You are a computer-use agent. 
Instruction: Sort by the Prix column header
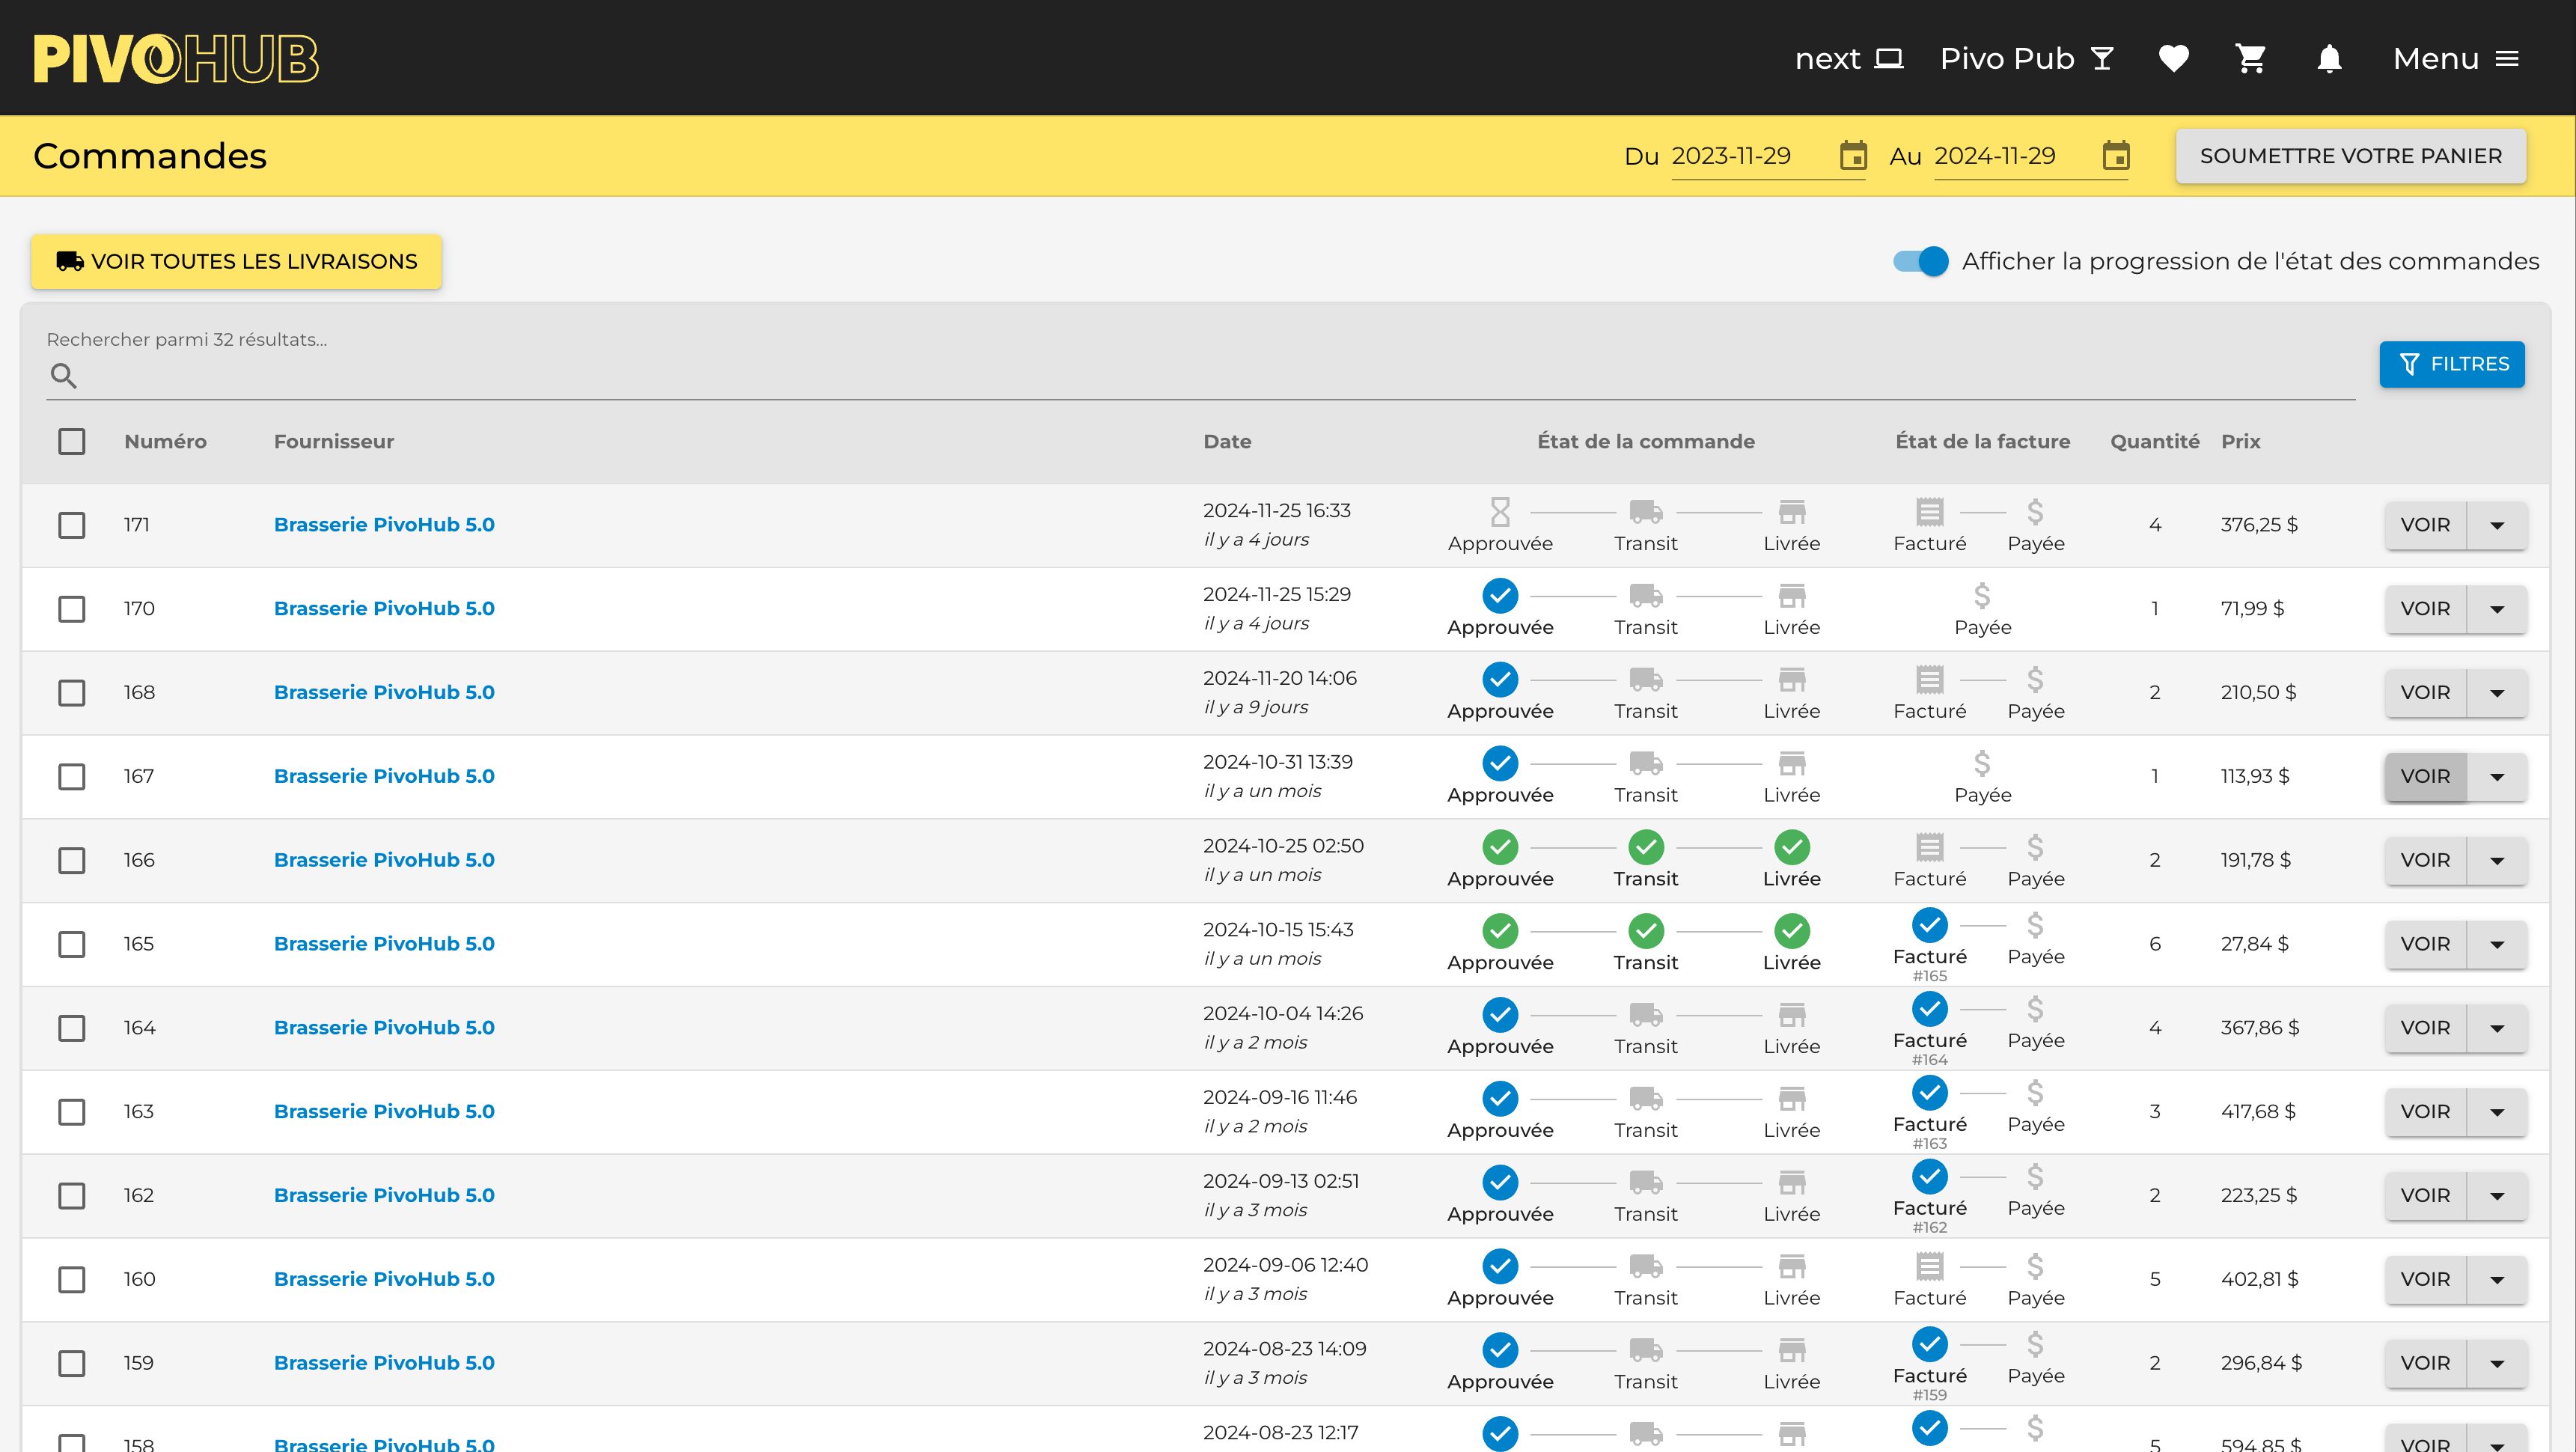point(2240,441)
